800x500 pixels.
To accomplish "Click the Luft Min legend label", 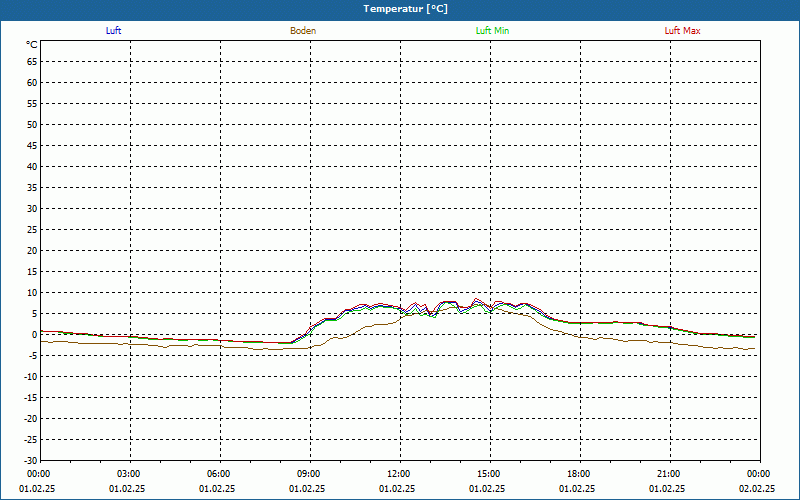I will click(492, 31).
